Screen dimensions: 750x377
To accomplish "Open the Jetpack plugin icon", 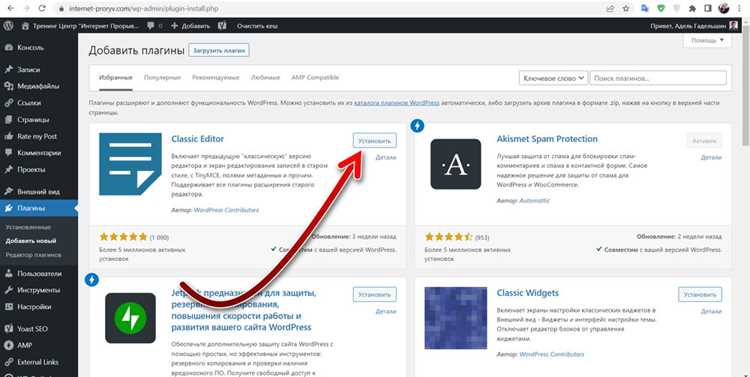I will (130, 318).
